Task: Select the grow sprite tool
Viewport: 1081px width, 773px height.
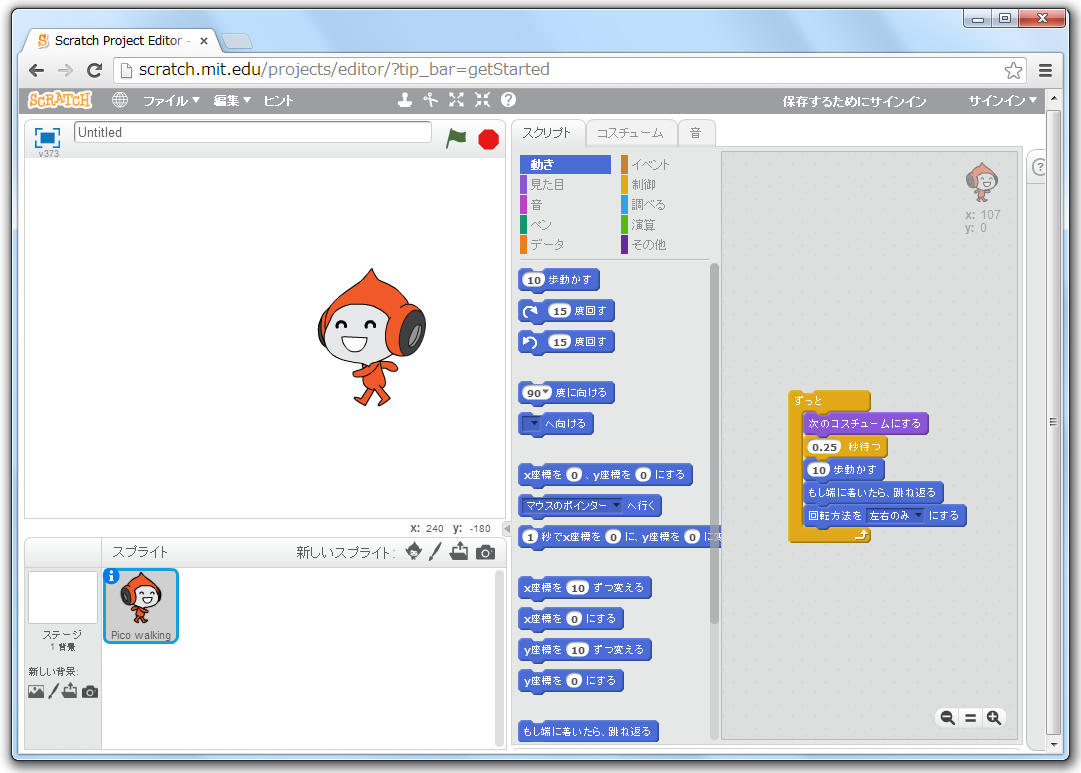Action: pyautogui.click(x=456, y=100)
